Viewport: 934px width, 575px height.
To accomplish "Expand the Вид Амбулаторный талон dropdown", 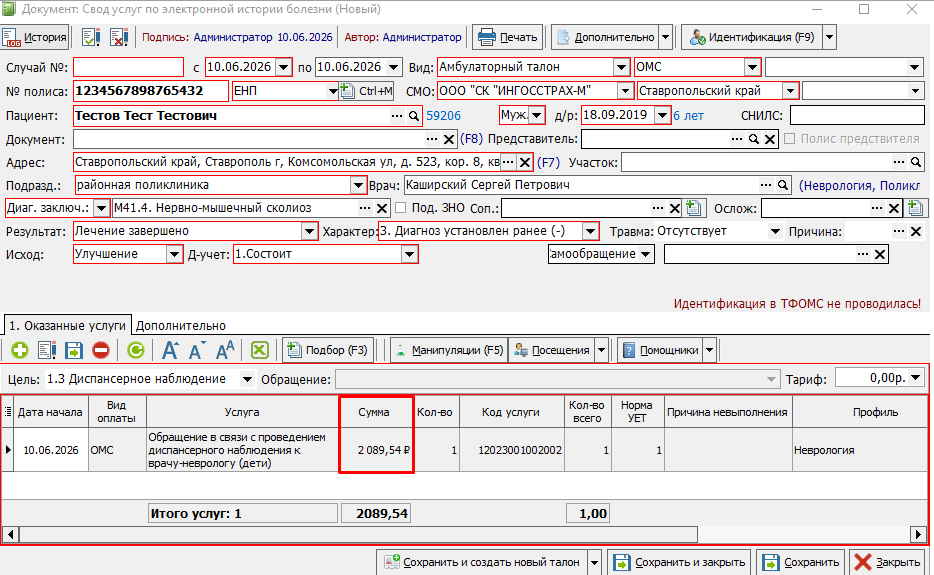I will 621,67.
